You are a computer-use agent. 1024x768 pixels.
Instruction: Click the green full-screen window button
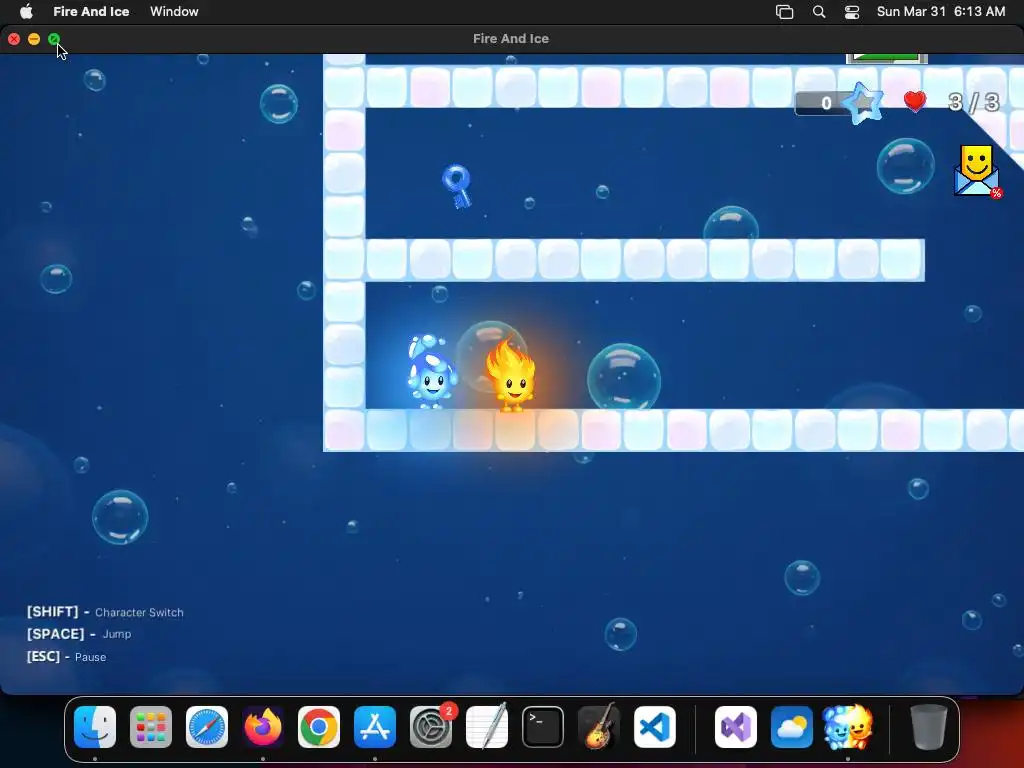(54, 39)
